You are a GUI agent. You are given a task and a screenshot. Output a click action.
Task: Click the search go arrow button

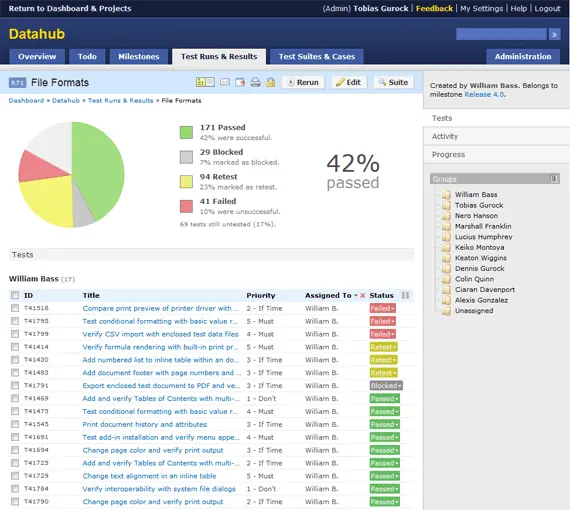click(554, 34)
